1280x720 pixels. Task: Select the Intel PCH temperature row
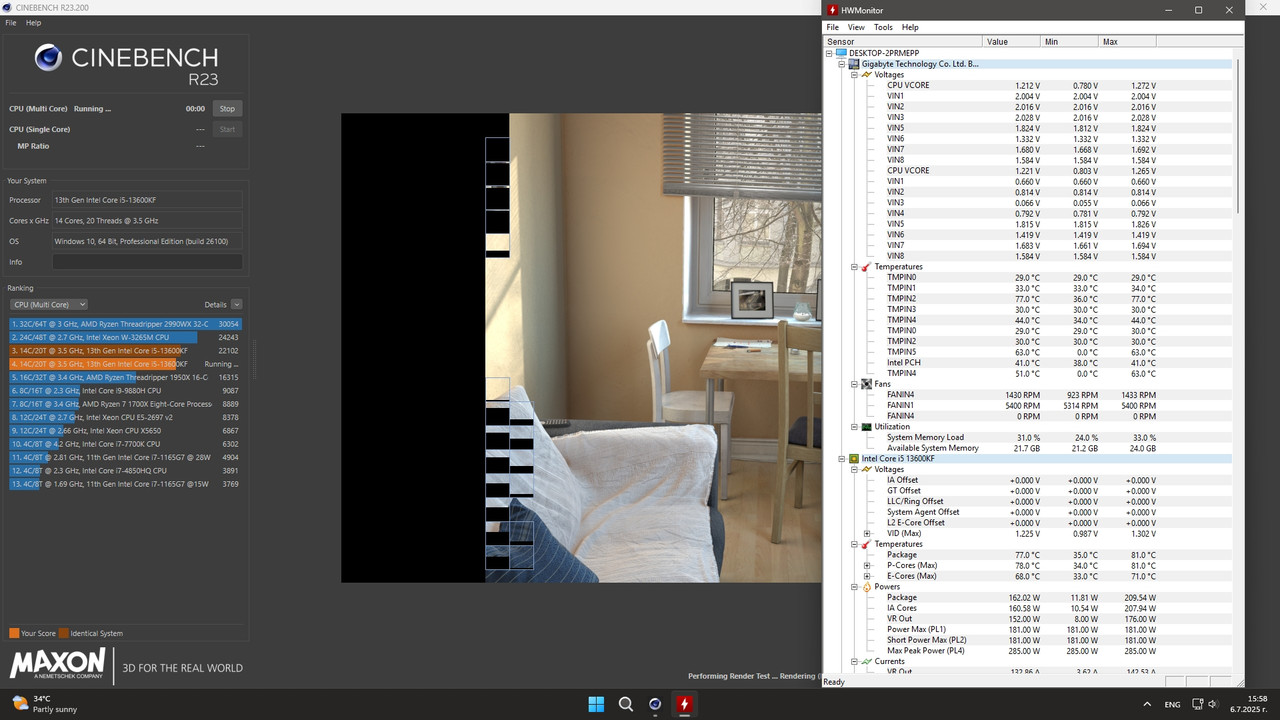click(x=1028, y=363)
